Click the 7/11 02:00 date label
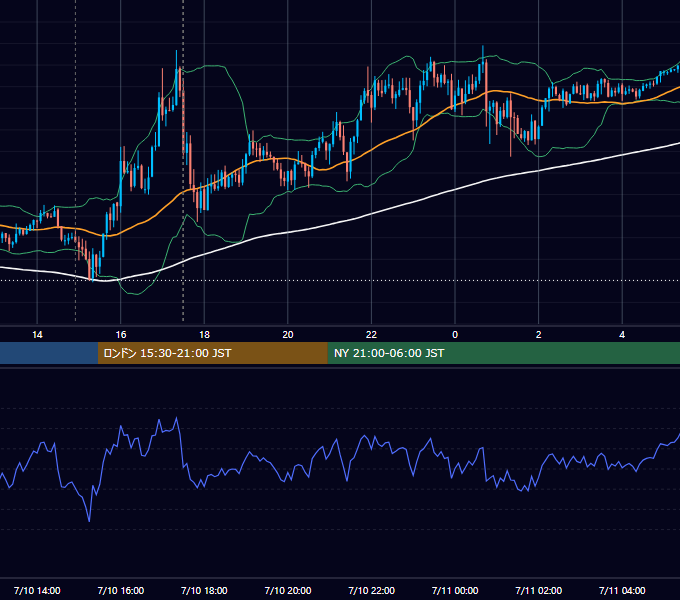The width and height of the screenshot is (680, 600). 539,590
